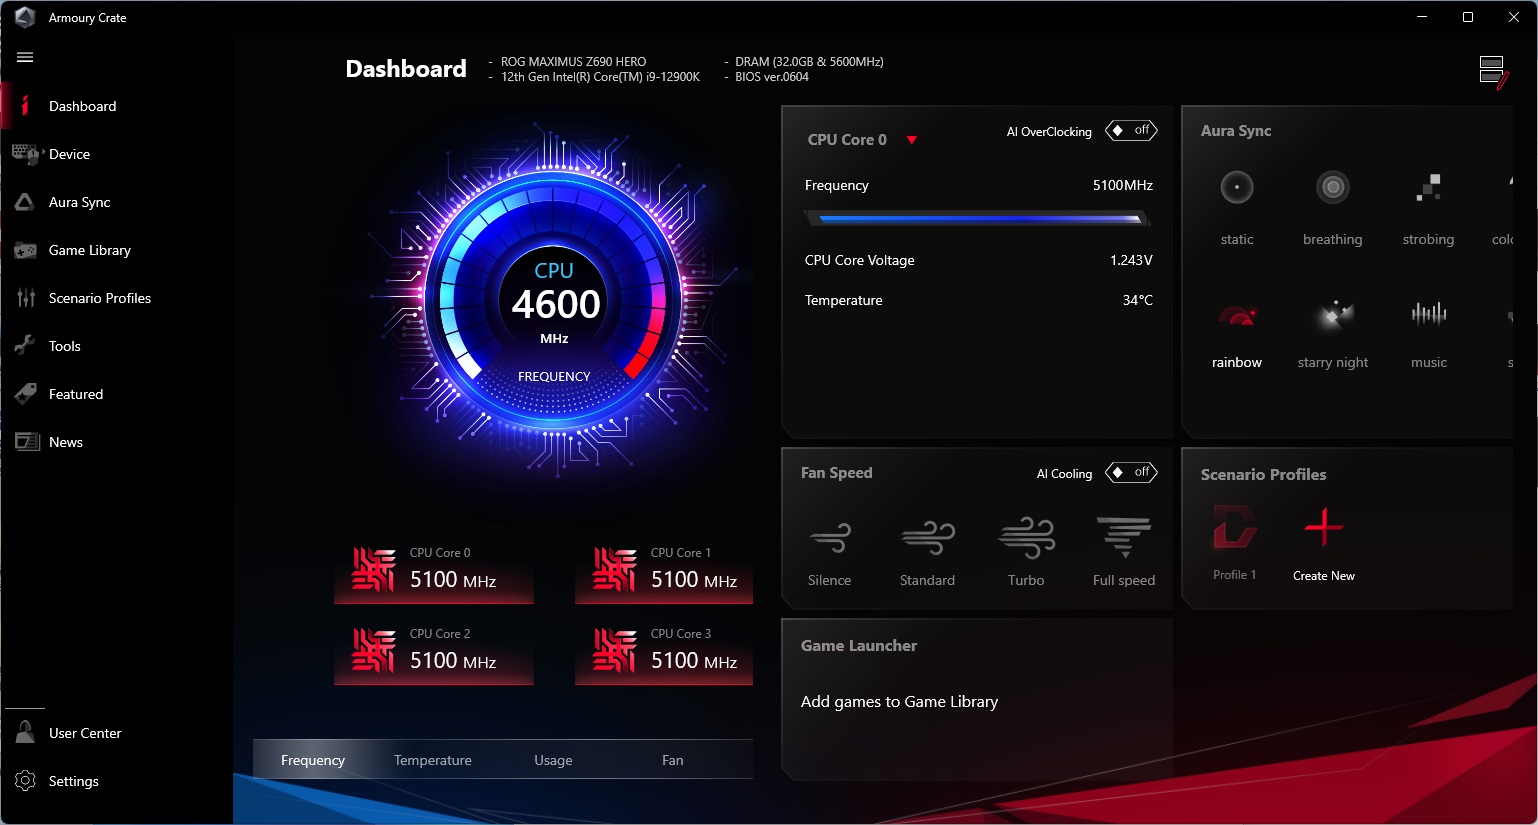
Task: Click the Aura Sync triangle icon in sidebar
Action: [25, 202]
